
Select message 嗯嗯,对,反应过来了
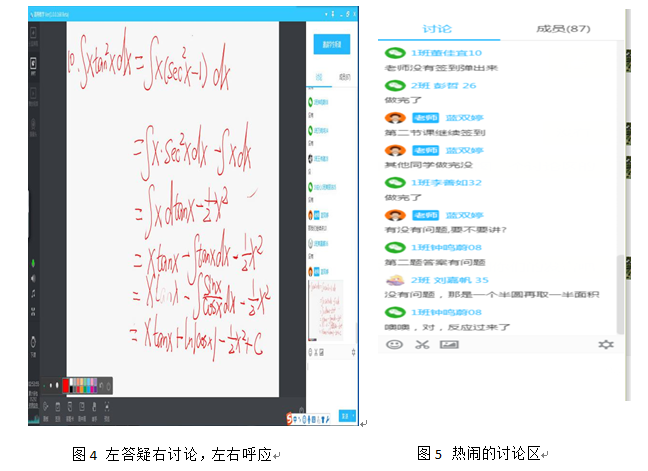[447, 327]
